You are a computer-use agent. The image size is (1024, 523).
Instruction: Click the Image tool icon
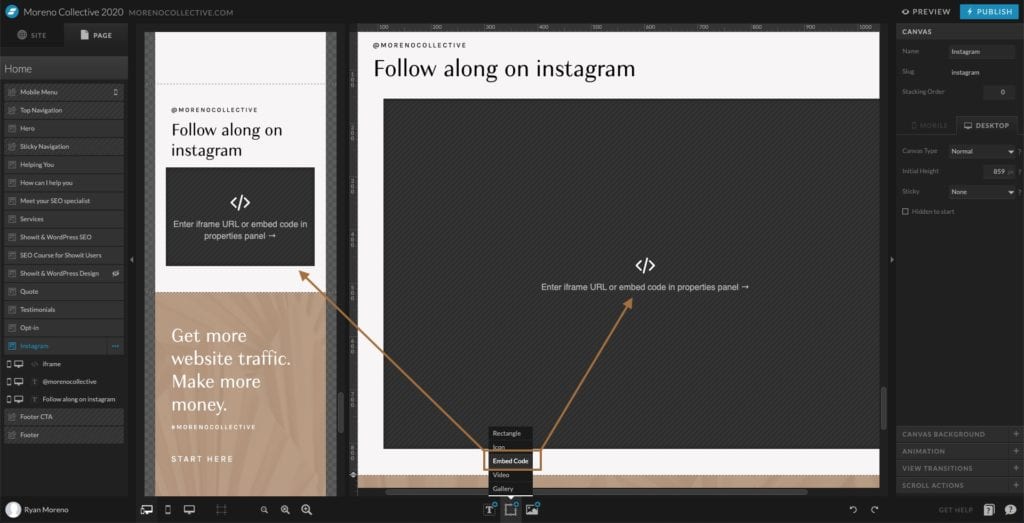(532, 509)
